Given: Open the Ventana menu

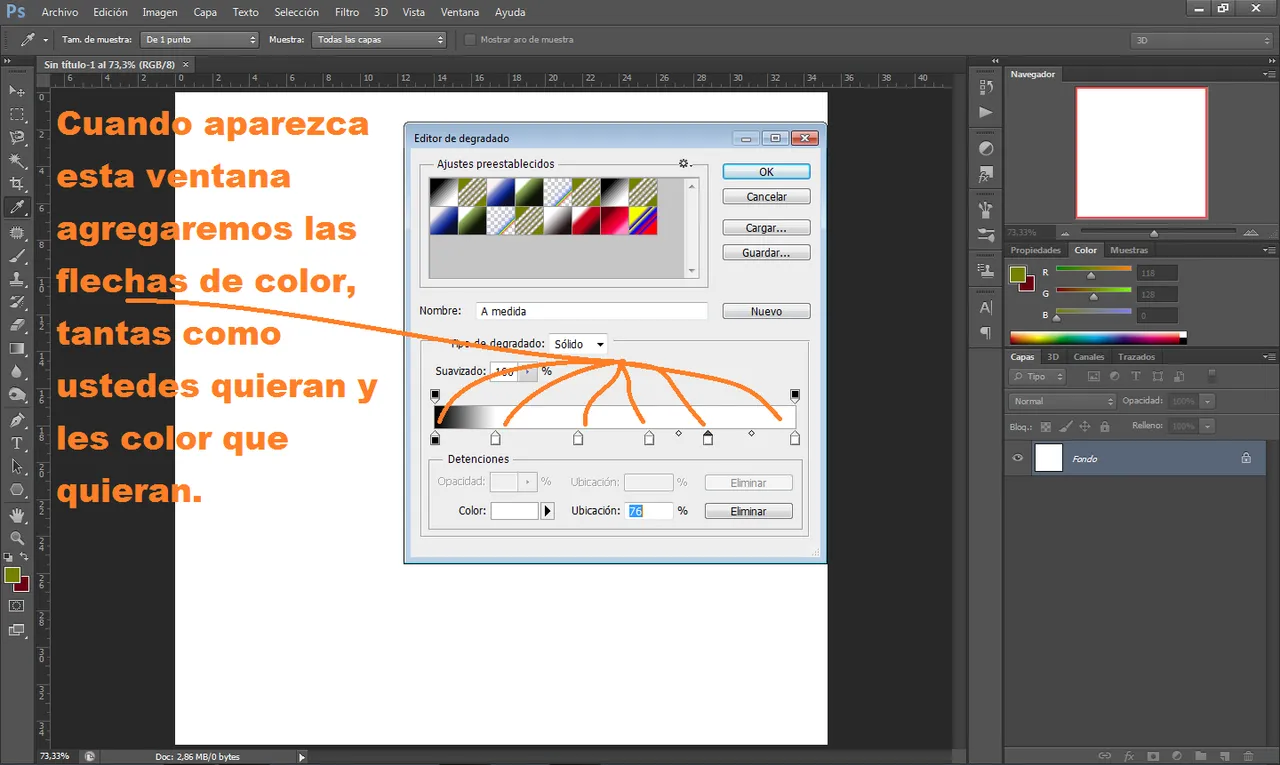Looking at the screenshot, I should point(460,12).
